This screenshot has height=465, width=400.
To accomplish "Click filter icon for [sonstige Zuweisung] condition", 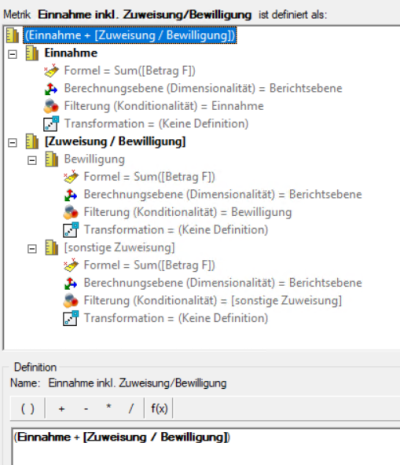I will coord(71,300).
